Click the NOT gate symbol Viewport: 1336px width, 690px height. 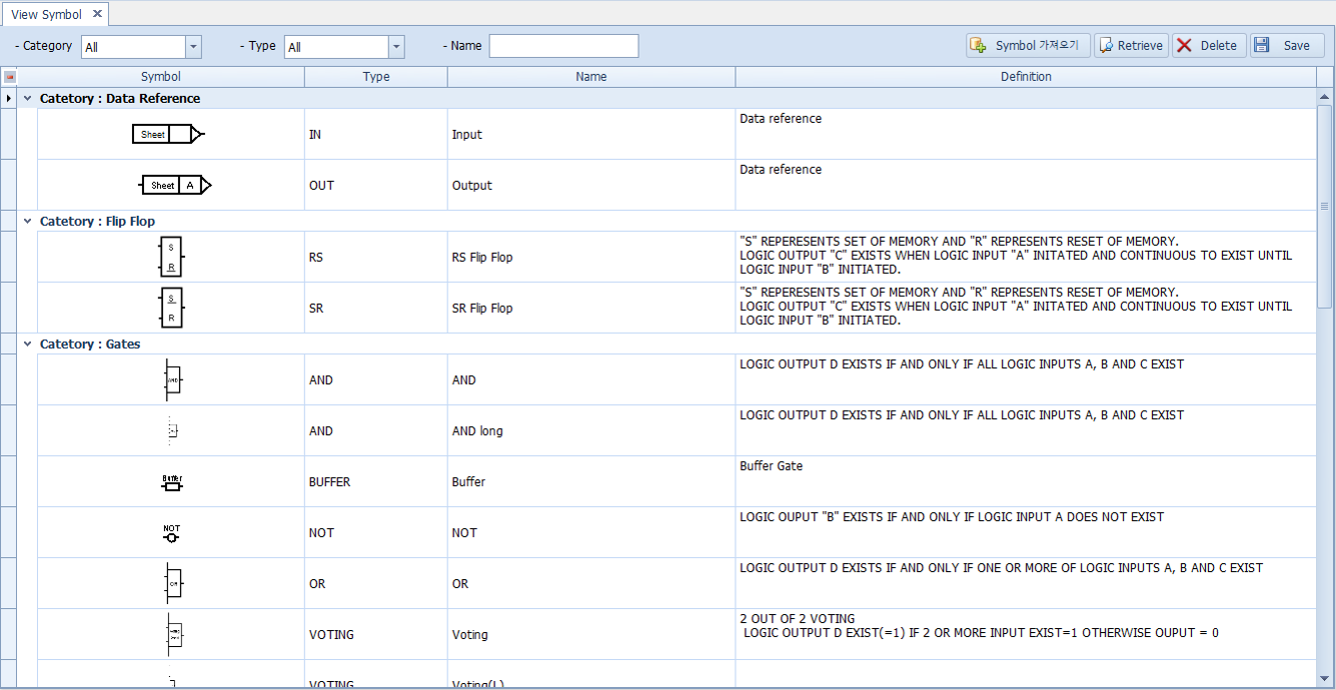point(170,531)
